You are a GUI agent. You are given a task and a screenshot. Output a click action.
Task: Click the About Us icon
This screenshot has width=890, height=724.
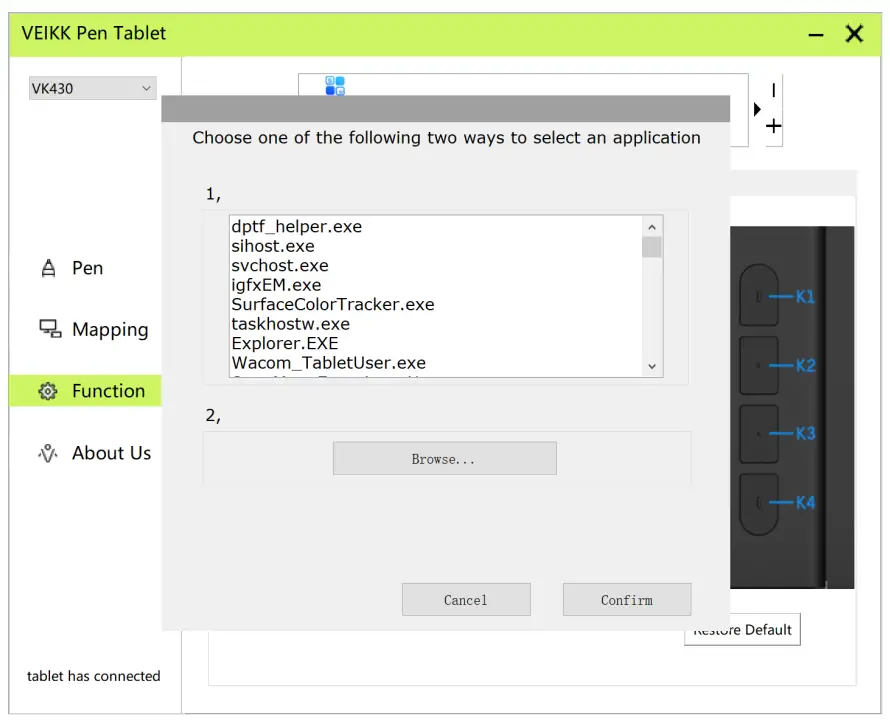pyautogui.click(x=48, y=453)
